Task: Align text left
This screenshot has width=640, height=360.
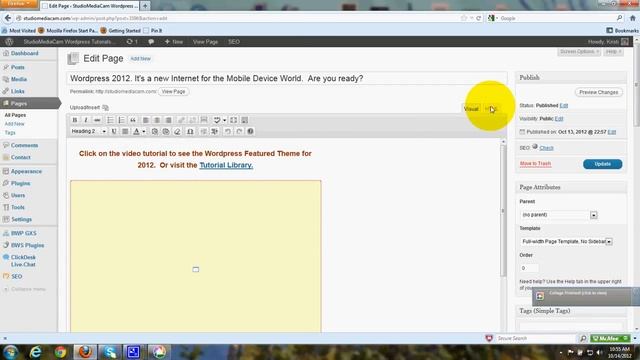Action: click(x=146, y=120)
